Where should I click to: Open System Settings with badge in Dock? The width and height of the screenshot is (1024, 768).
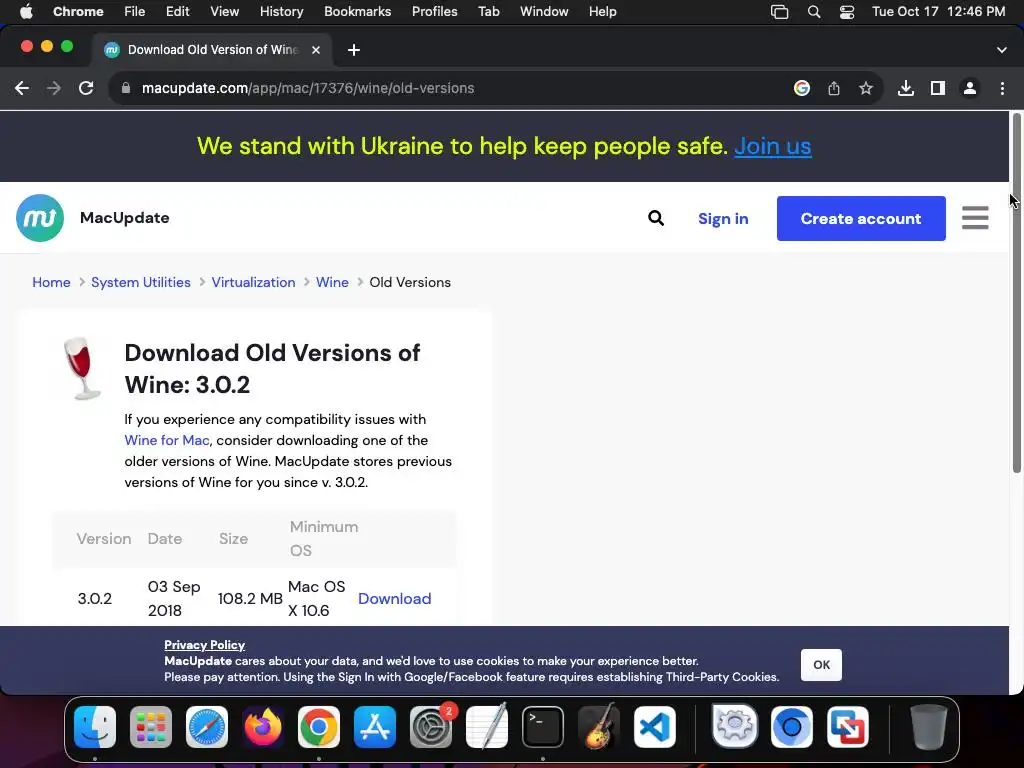point(431,727)
